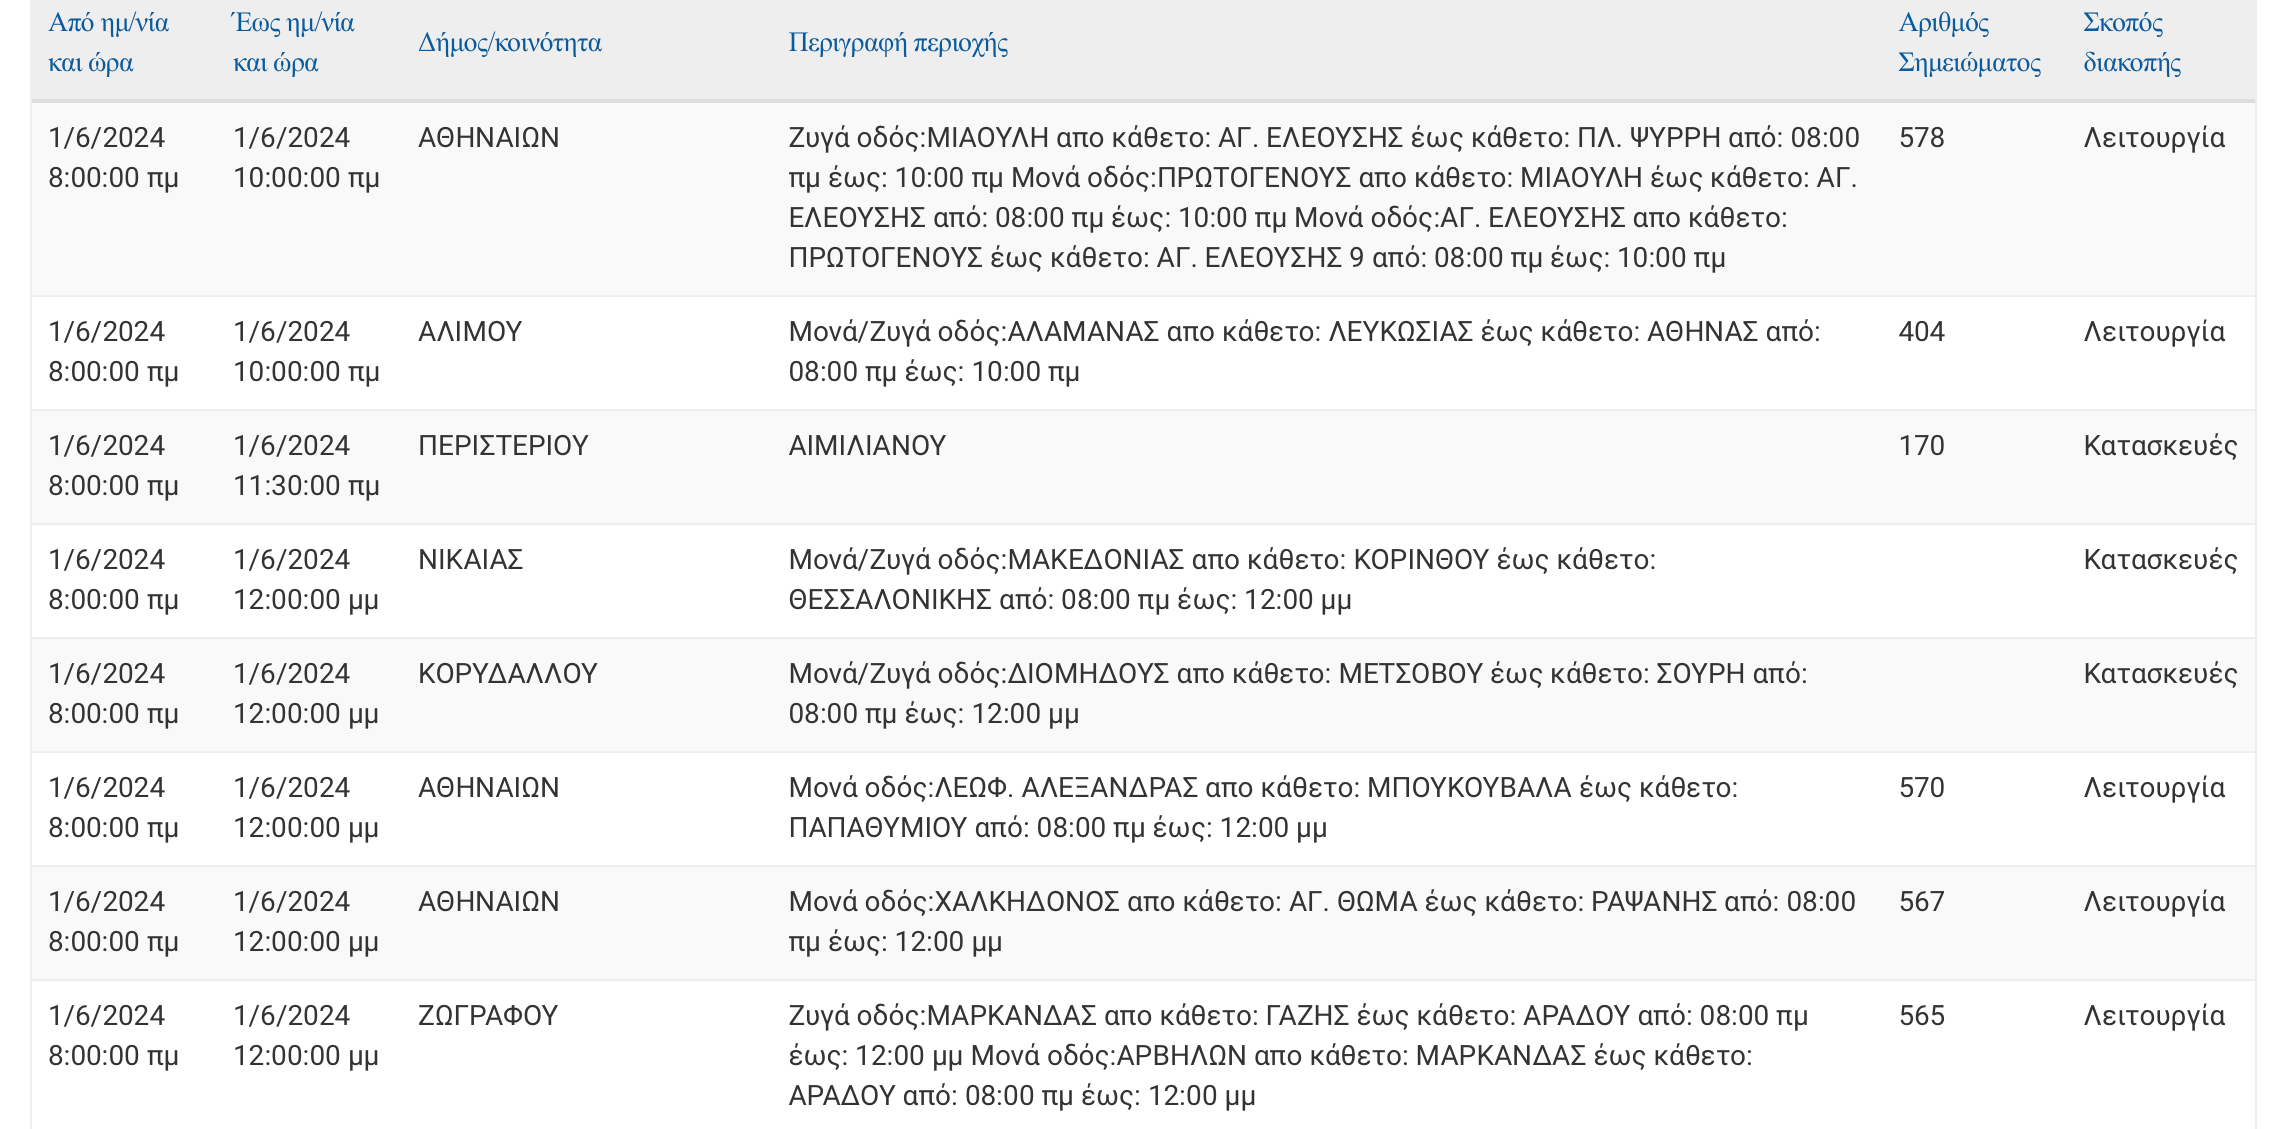Select the ΑΛΙΜΟΥ municipality cell
The width and height of the screenshot is (2291, 1129).
pos(470,332)
